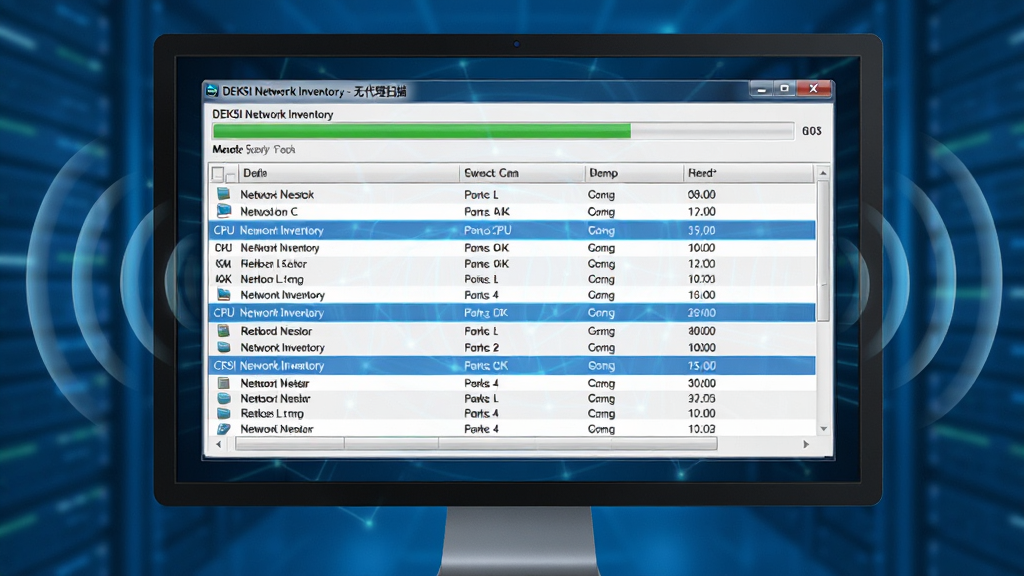Open the Meiole menu item
Viewport: 1024px width, 576px height.
[x=227, y=150]
